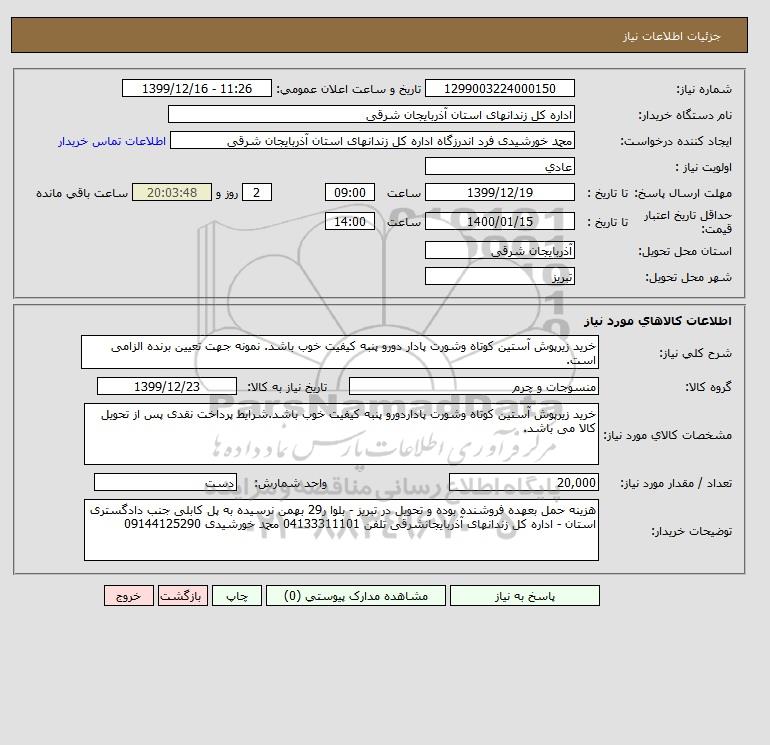Click the price validity date 1400/01/15
770x745 pixels.
pos(499,221)
